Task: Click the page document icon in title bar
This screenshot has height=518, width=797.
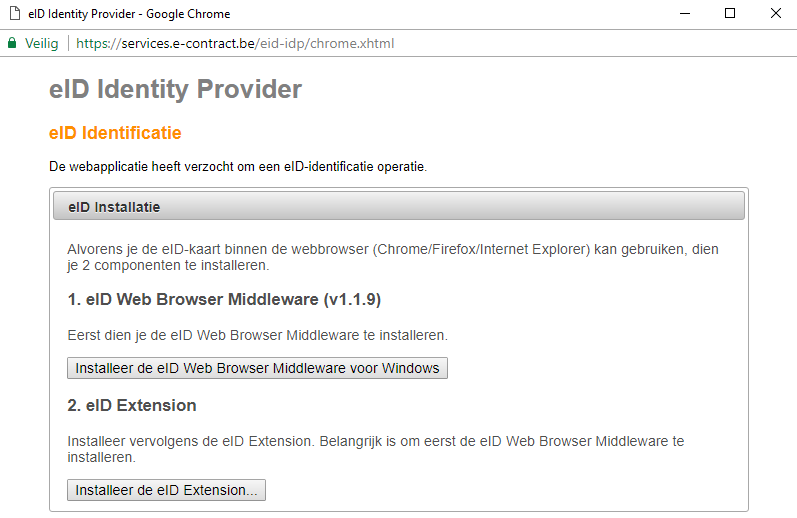Action: 15,14
